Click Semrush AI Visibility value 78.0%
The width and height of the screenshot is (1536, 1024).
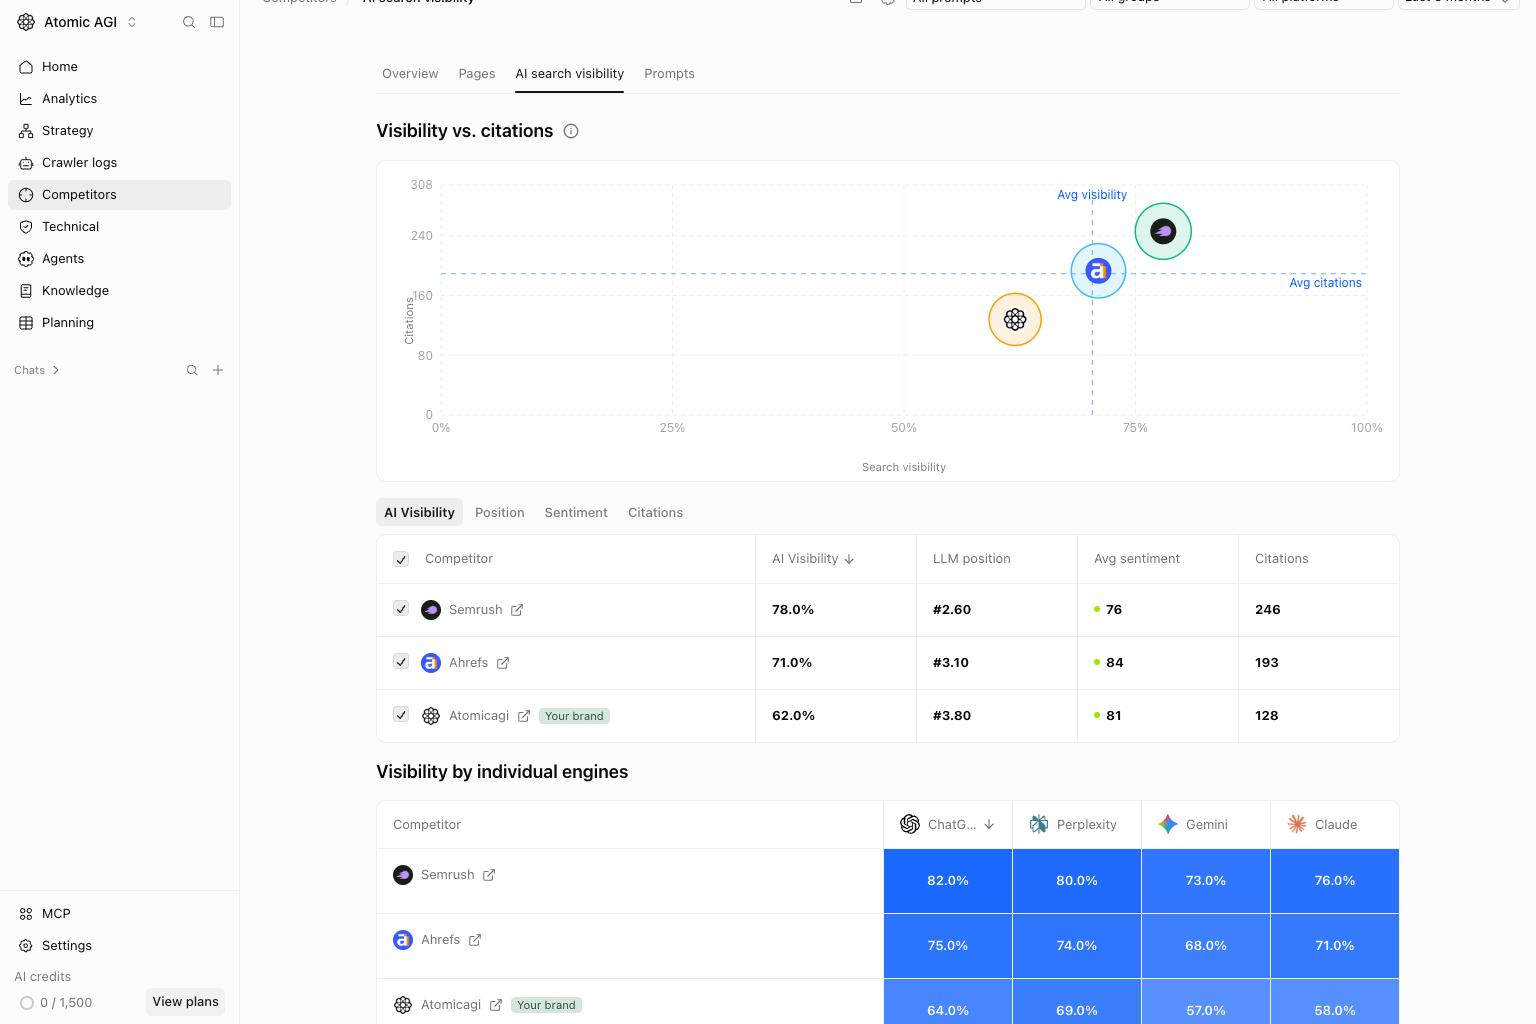tap(793, 610)
